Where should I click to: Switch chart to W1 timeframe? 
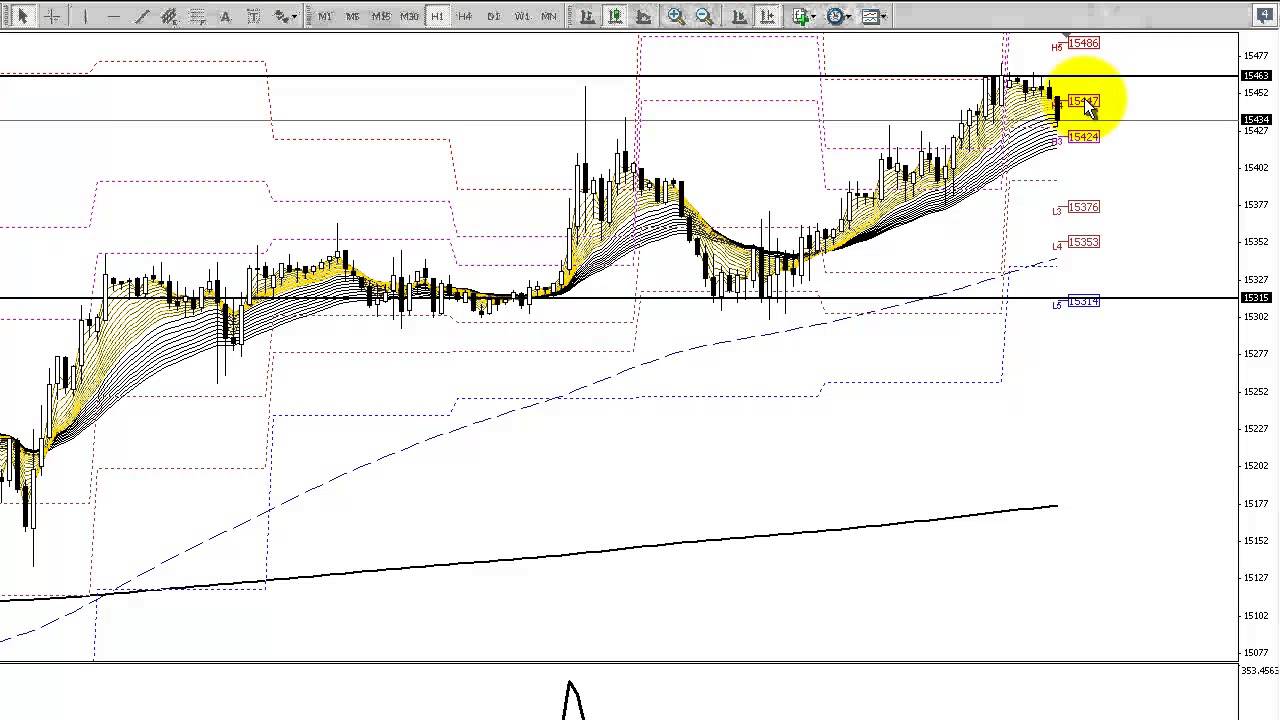tap(522, 16)
